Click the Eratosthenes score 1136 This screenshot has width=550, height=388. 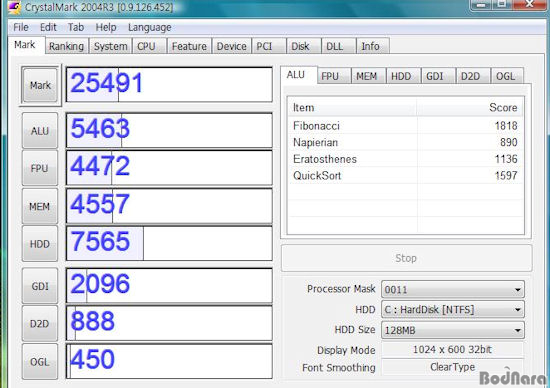coord(506,159)
